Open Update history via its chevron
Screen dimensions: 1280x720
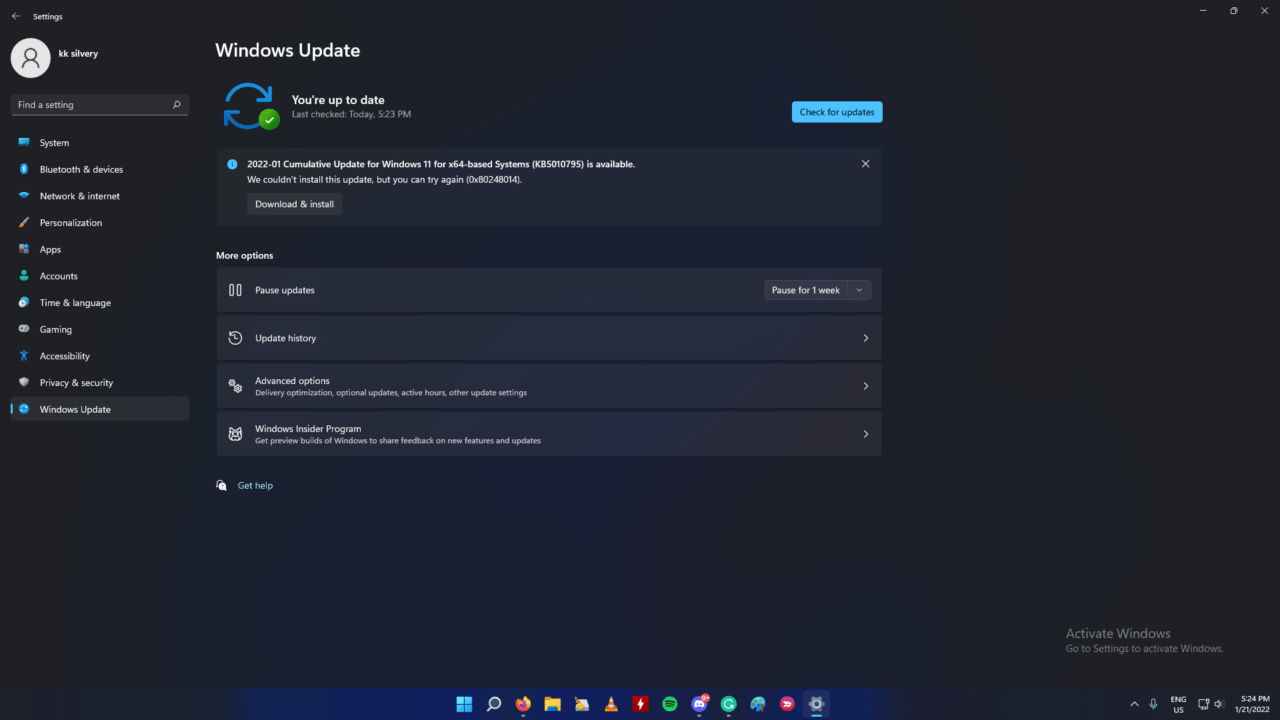tap(866, 338)
